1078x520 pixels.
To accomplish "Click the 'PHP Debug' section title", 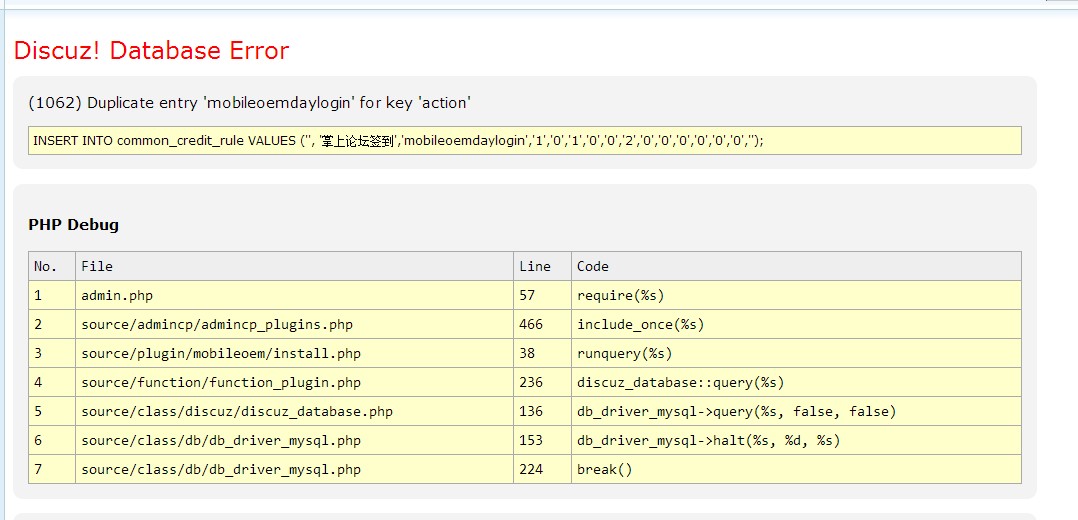I will (74, 225).
